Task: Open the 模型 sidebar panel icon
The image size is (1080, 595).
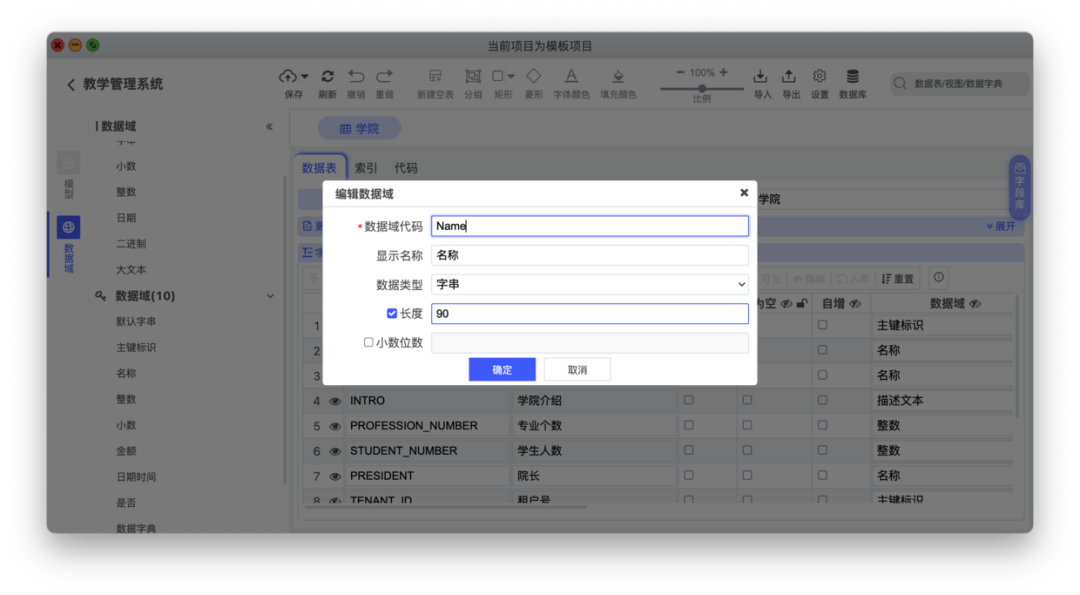Action: tap(68, 163)
